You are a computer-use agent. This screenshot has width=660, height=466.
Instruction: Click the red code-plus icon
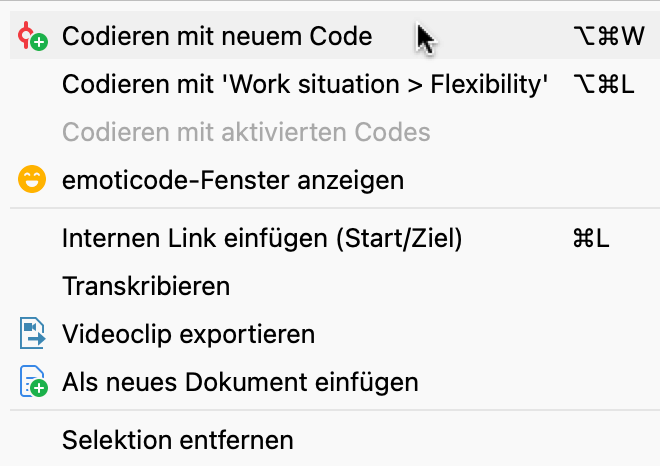tap(32, 38)
